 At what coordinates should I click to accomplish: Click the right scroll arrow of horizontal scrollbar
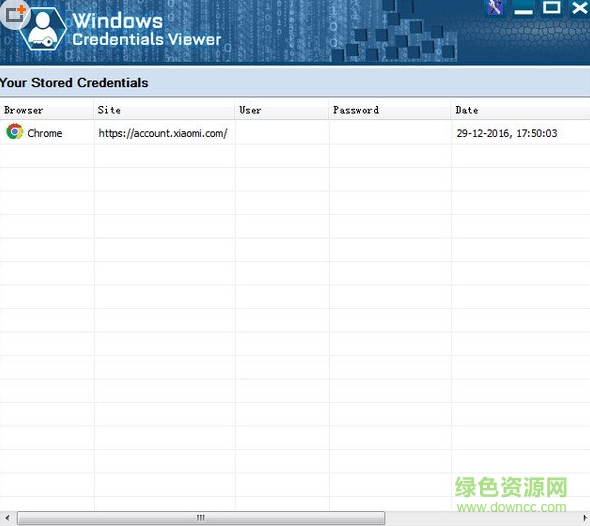pyautogui.click(x=584, y=518)
